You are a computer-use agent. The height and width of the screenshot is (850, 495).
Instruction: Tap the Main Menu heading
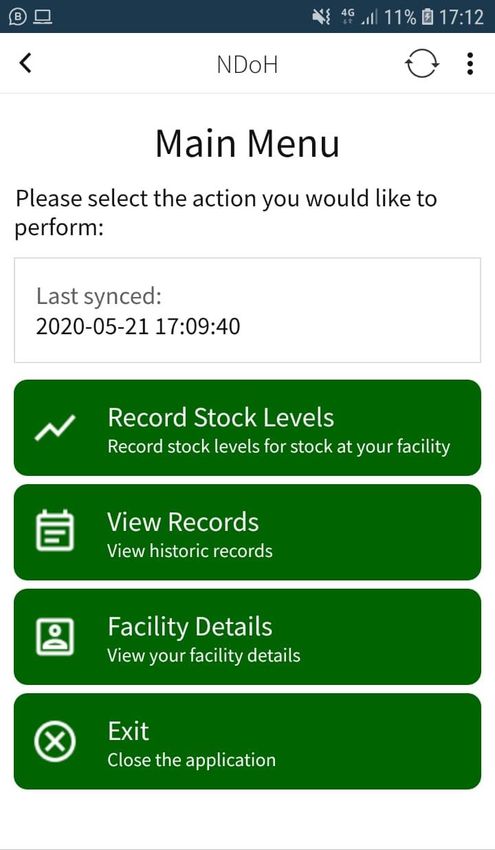247,143
